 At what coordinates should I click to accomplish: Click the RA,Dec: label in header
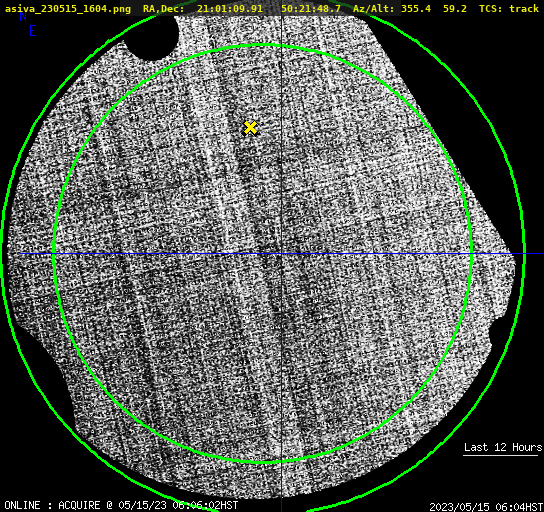(x=163, y=9)
